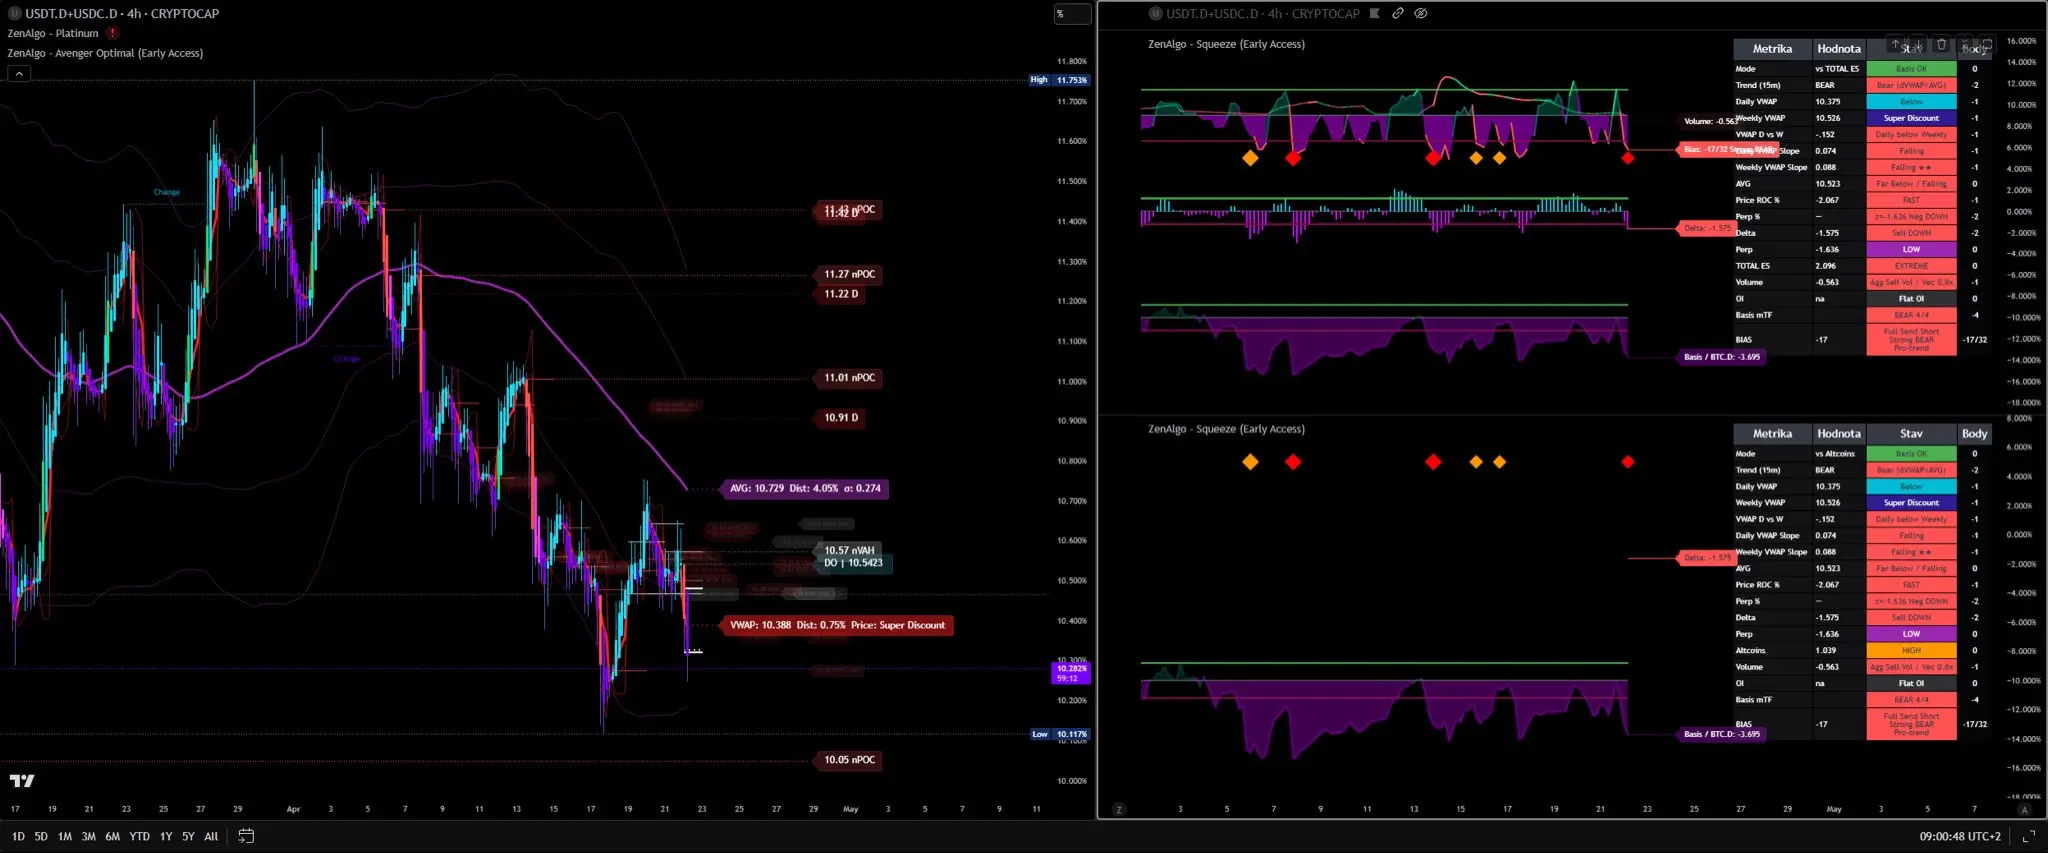Click the A auto-scale circle on right chart
2048x853 pixels.
(x=2025, y=809)
